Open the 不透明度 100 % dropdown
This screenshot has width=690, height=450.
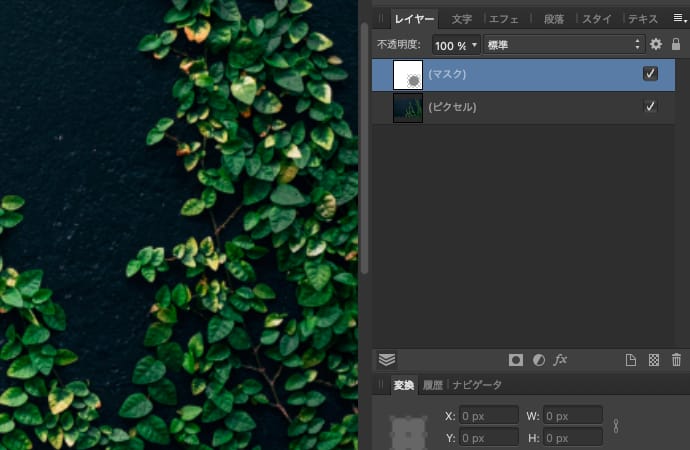(x=456, y=45)
